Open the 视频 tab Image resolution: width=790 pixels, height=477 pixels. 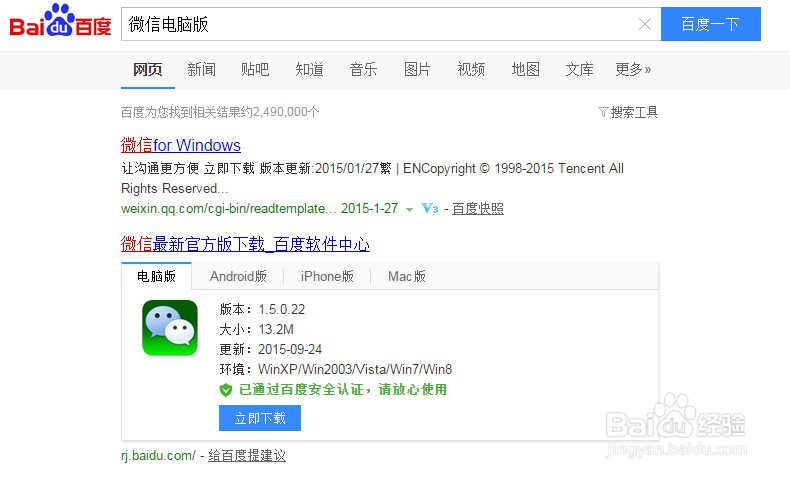tap(471, 70)
